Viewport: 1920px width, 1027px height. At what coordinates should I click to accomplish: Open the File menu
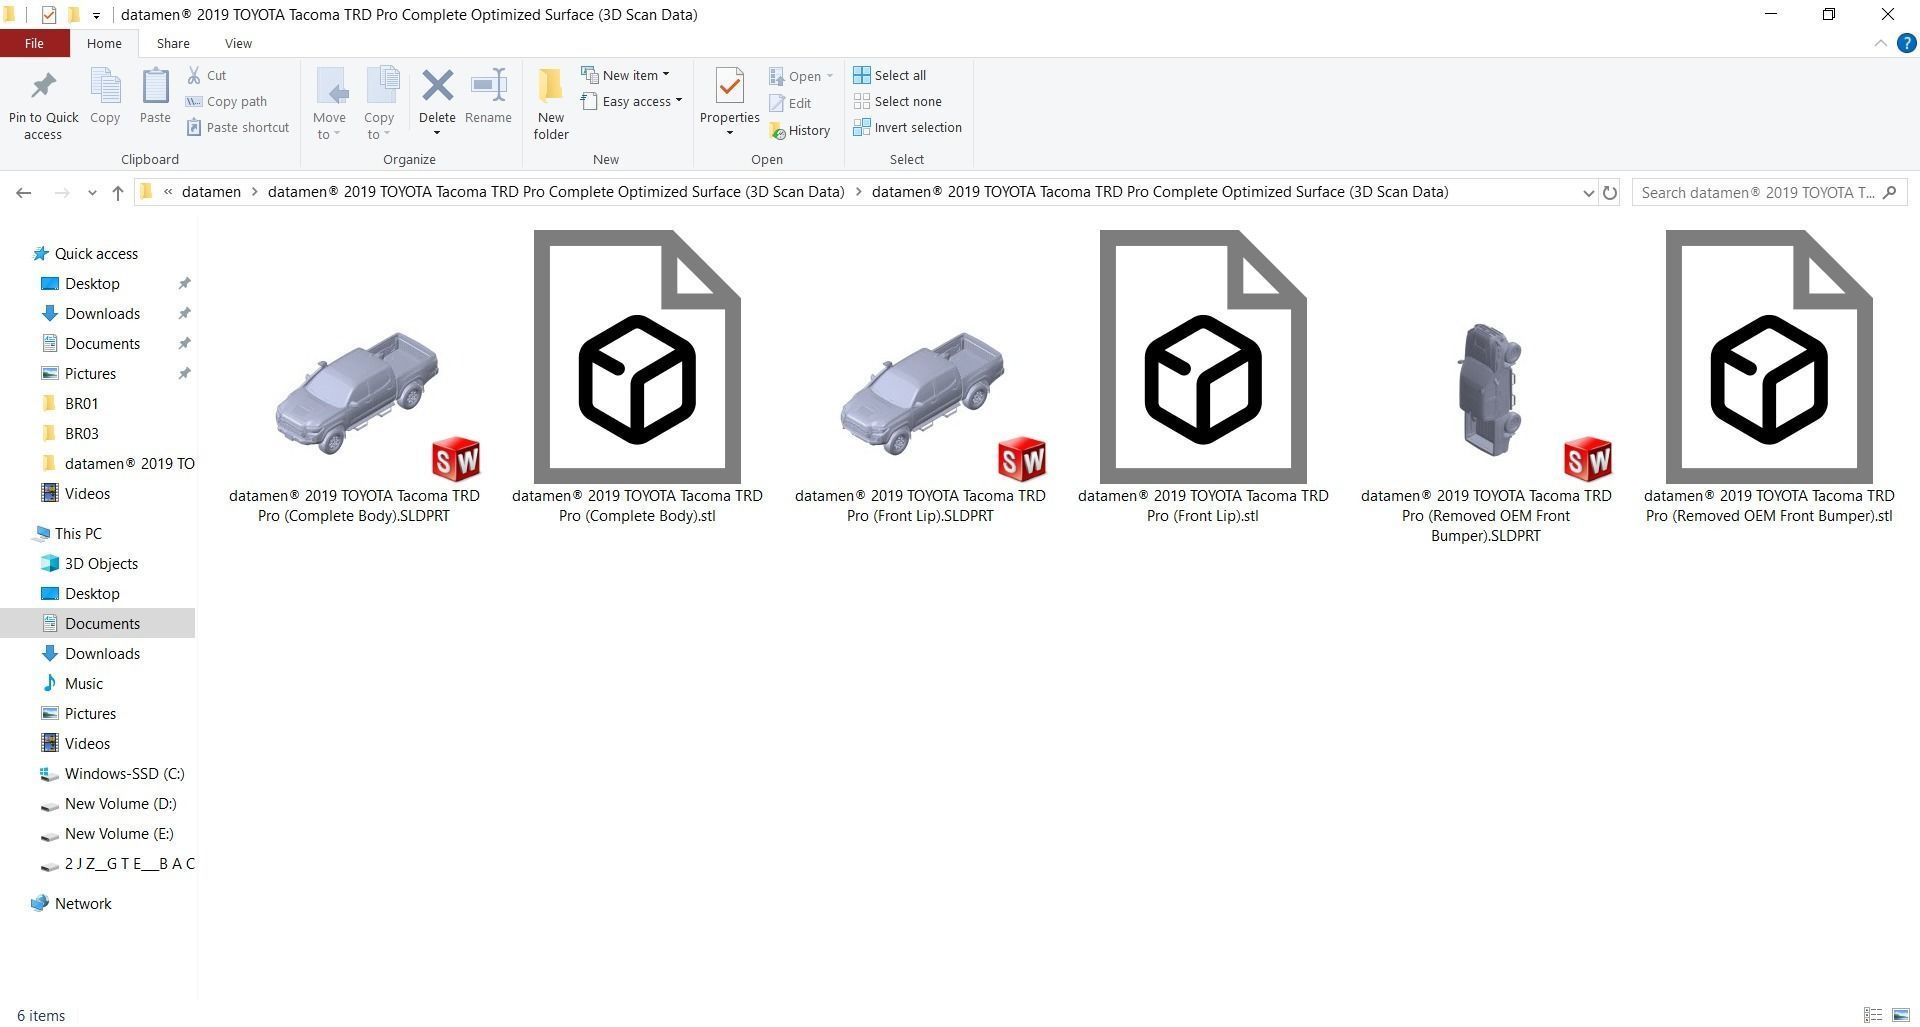[x=34, y=43]
